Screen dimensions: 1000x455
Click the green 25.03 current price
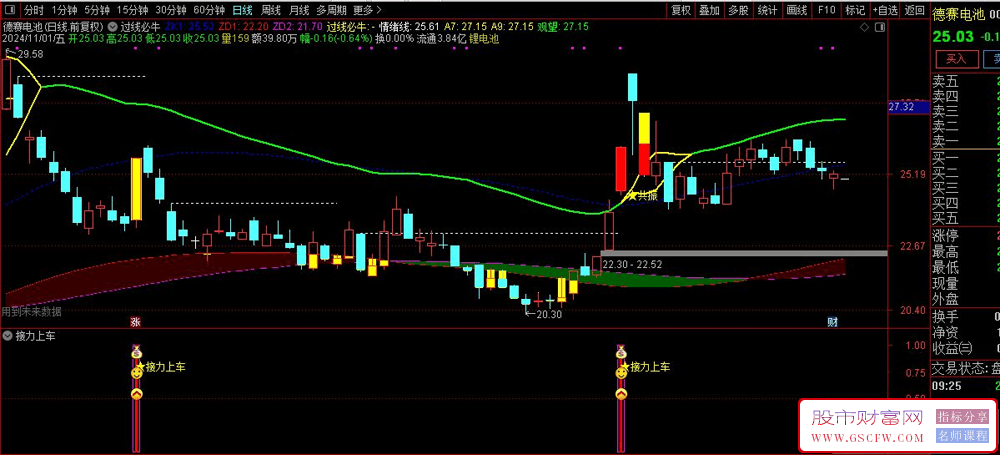(x=953, y=36)
